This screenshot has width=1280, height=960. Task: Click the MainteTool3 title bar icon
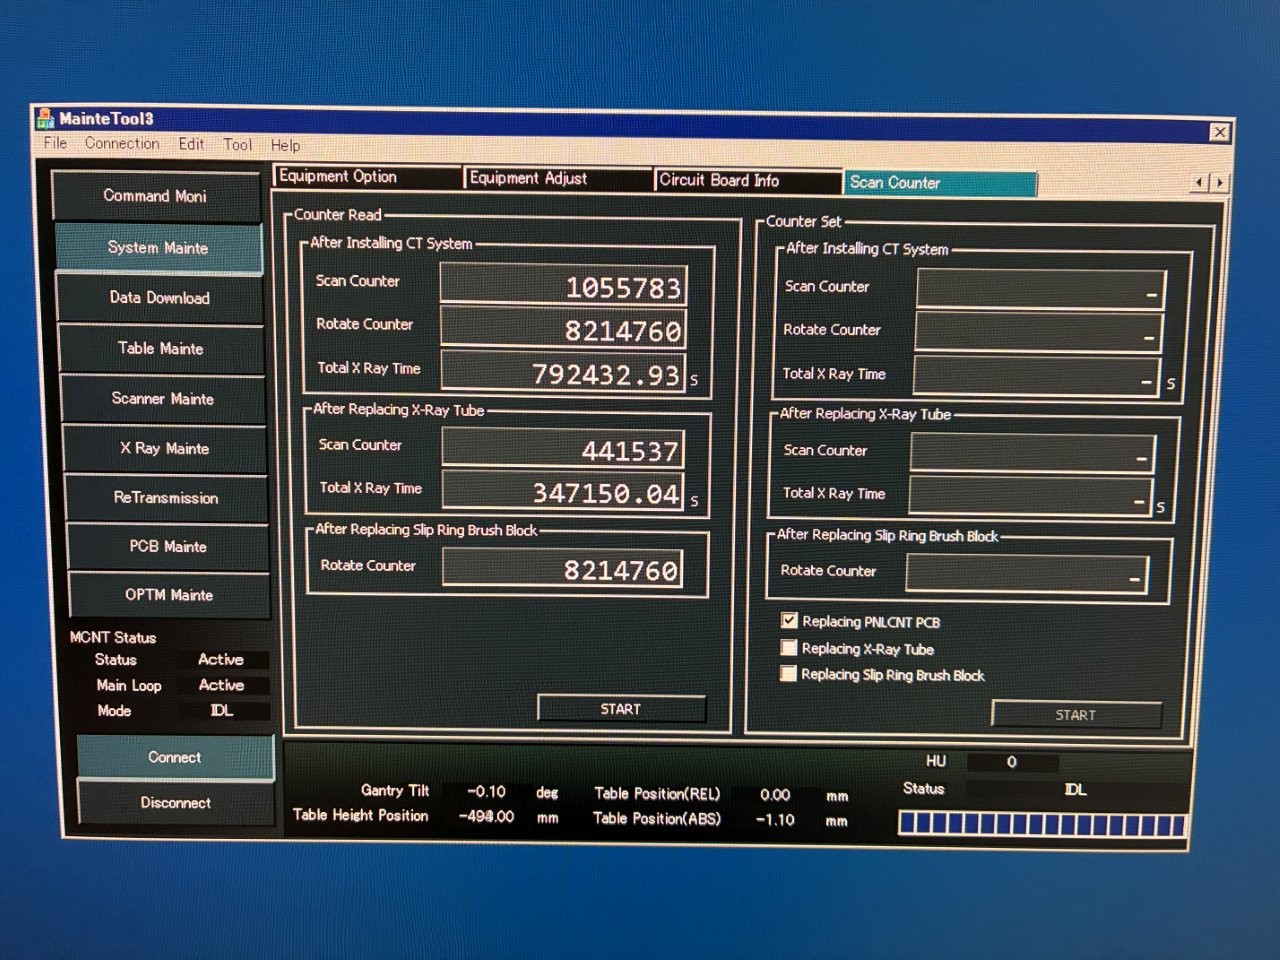45,119
